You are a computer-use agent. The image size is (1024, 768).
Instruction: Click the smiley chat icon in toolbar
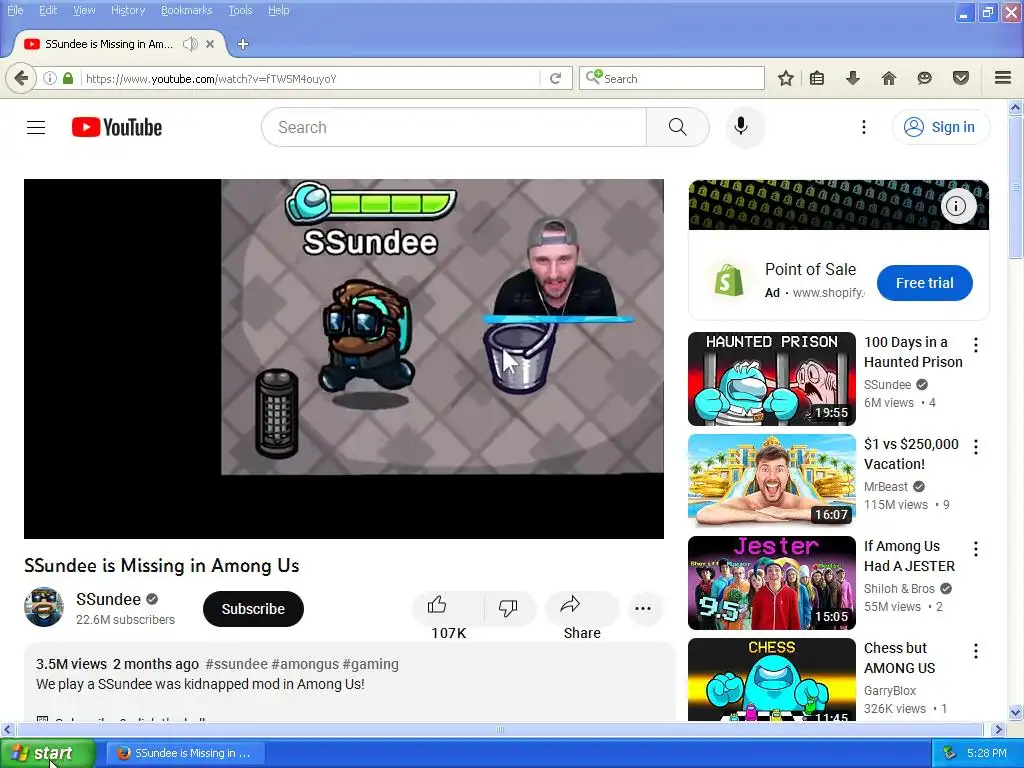click(x=924, y=78)
